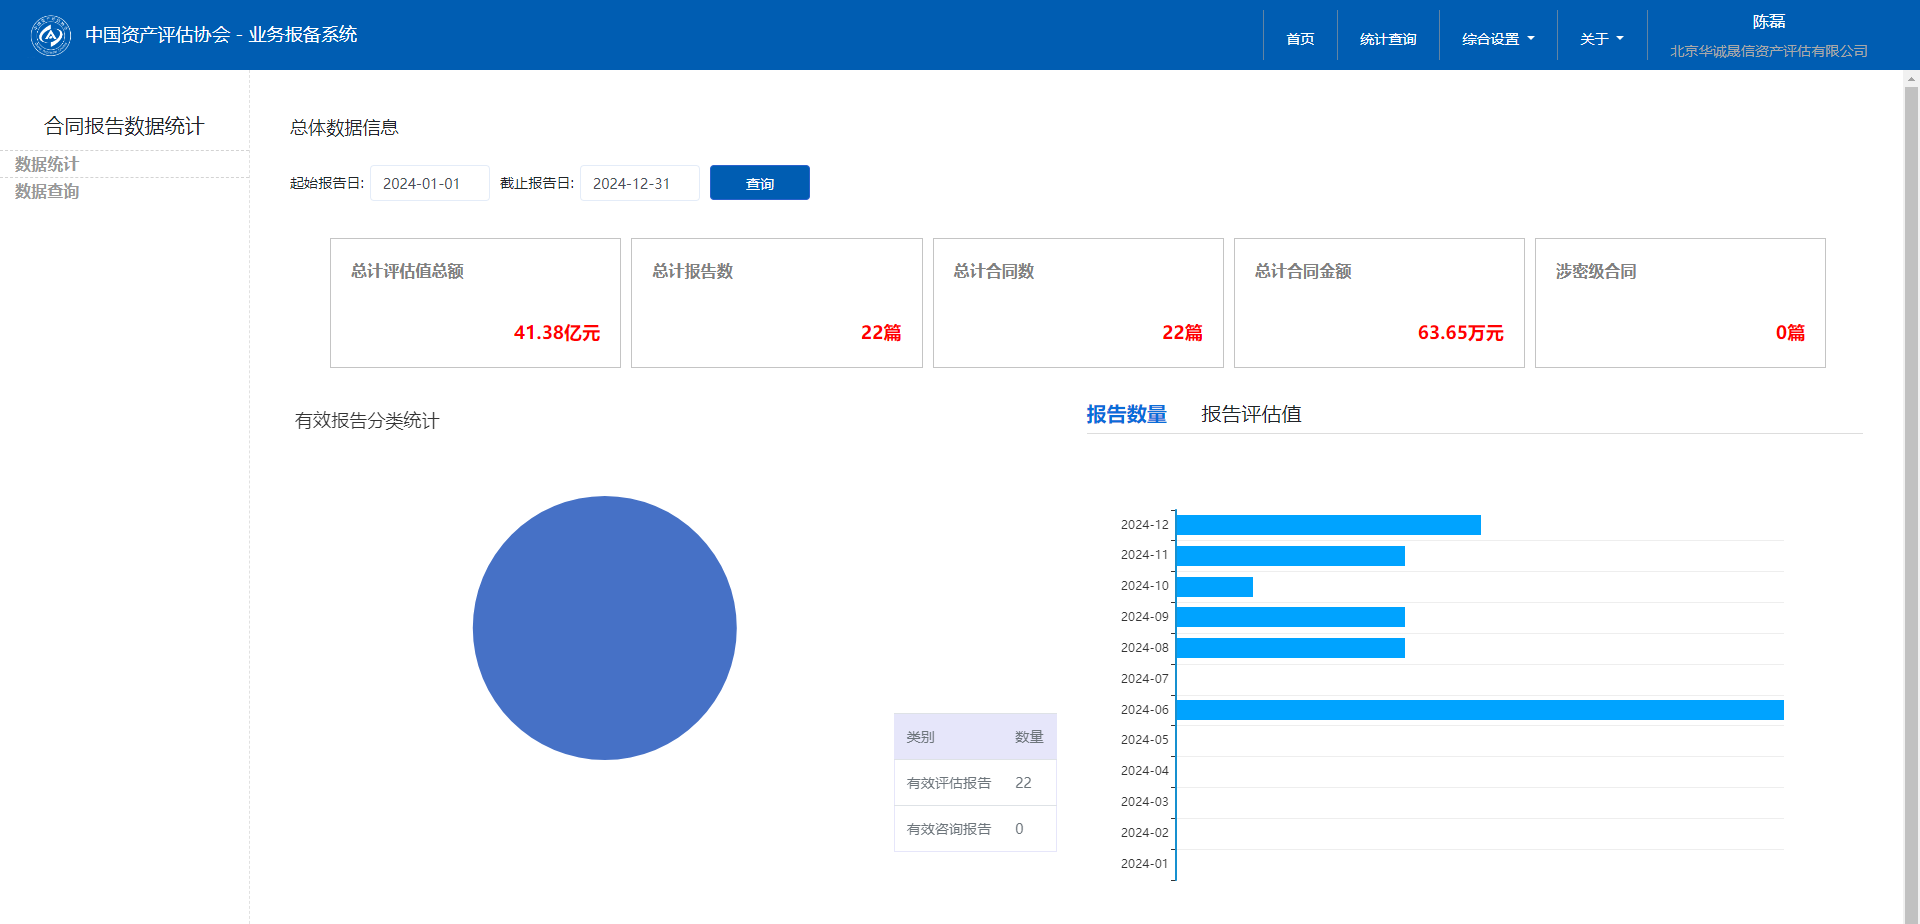Open the 首页 home menu item
This screenshot has width=1920, height=924.
click(x=1300, y=39)
